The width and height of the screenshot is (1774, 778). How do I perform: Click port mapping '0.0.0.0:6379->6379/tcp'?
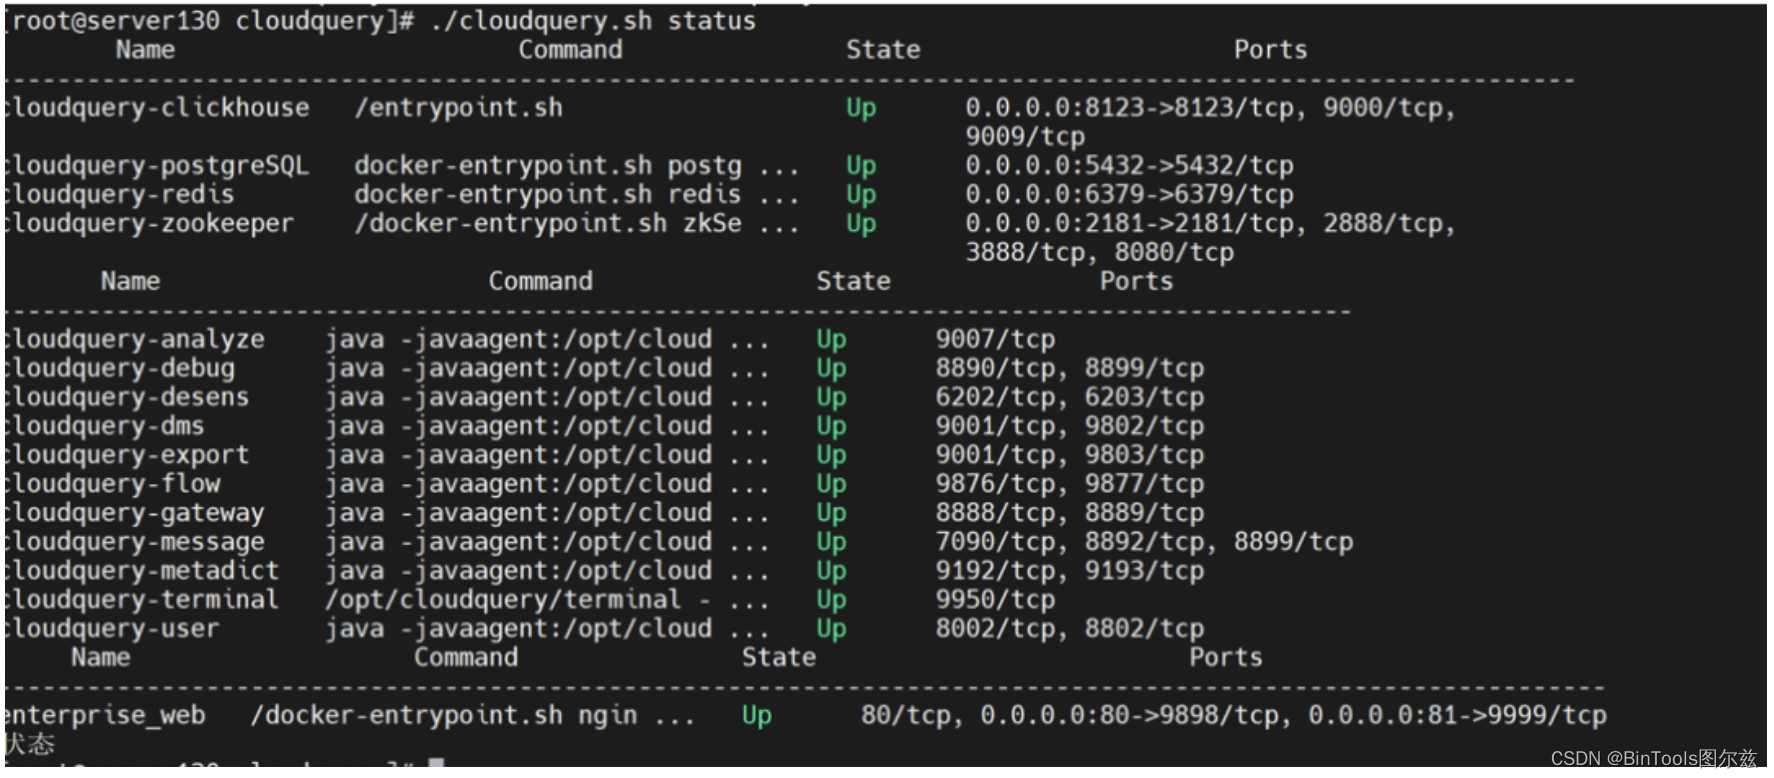tap(1129, 194)
